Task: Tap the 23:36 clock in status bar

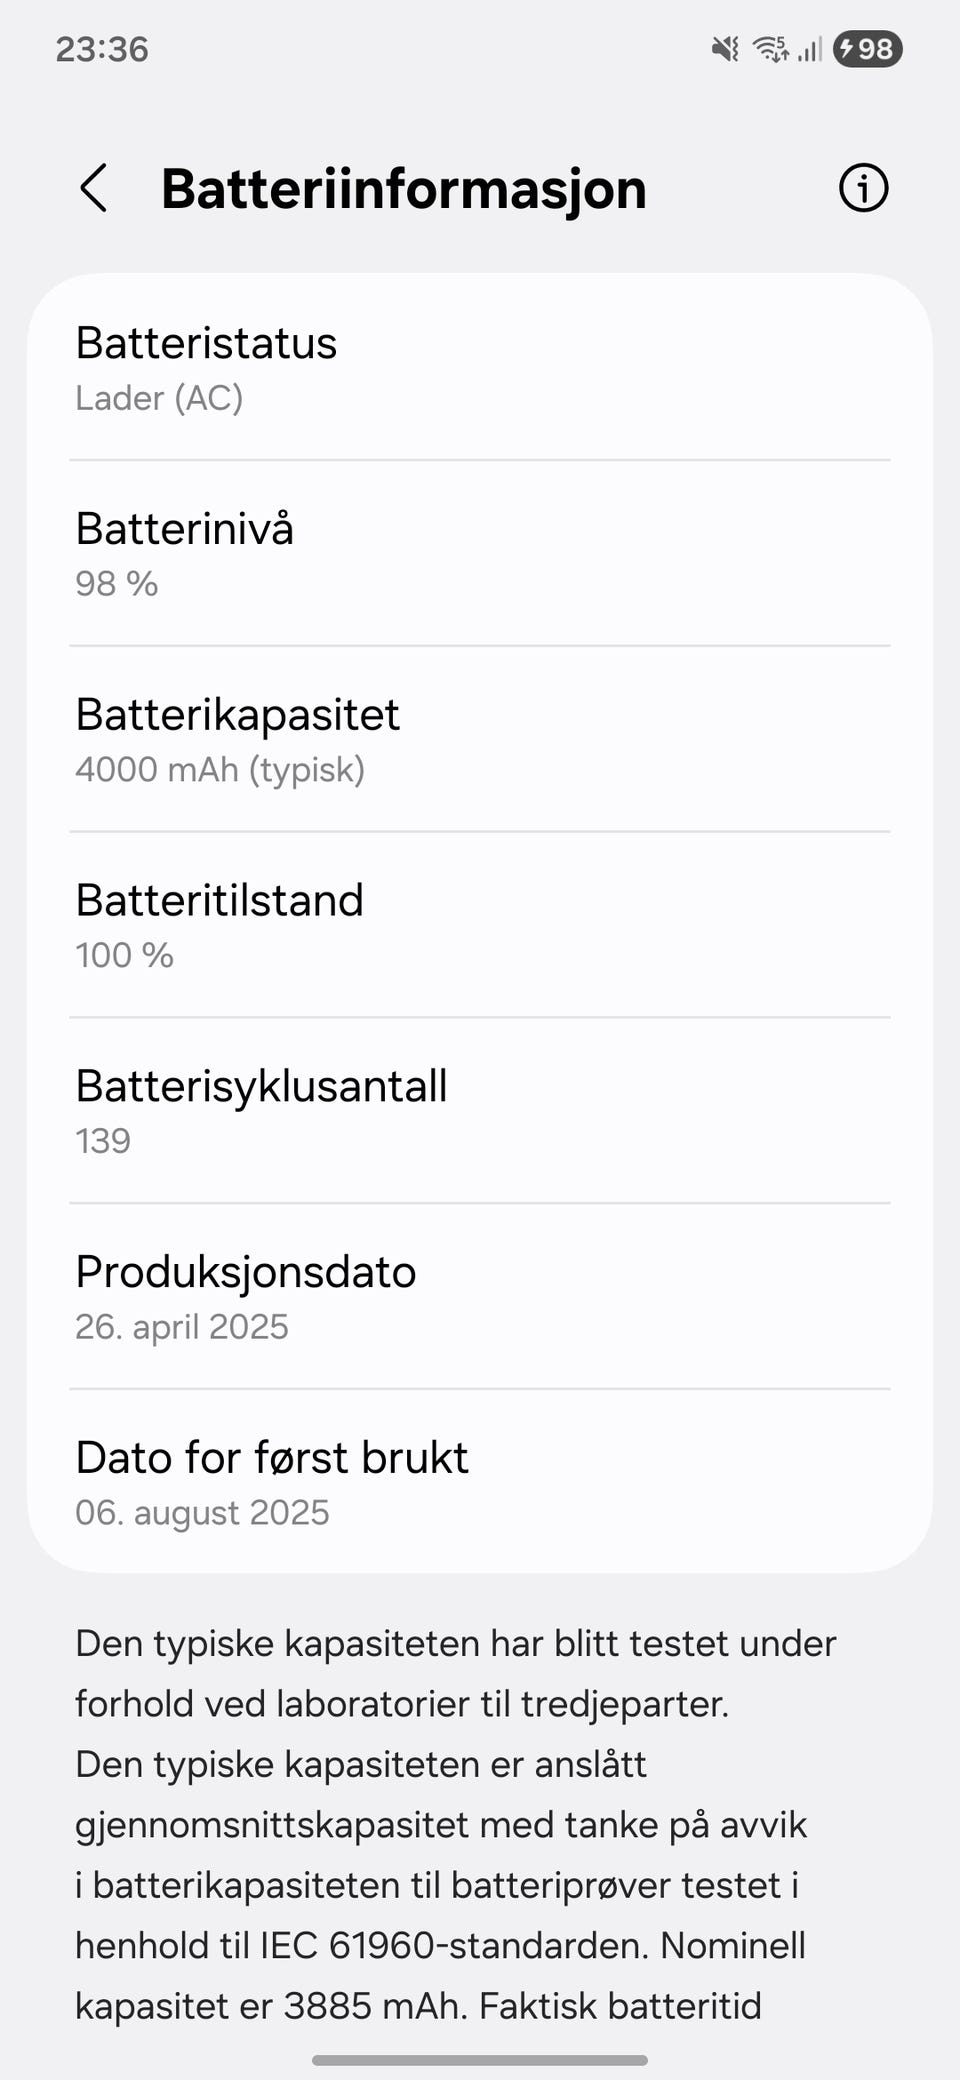Action: coord(102,49)
